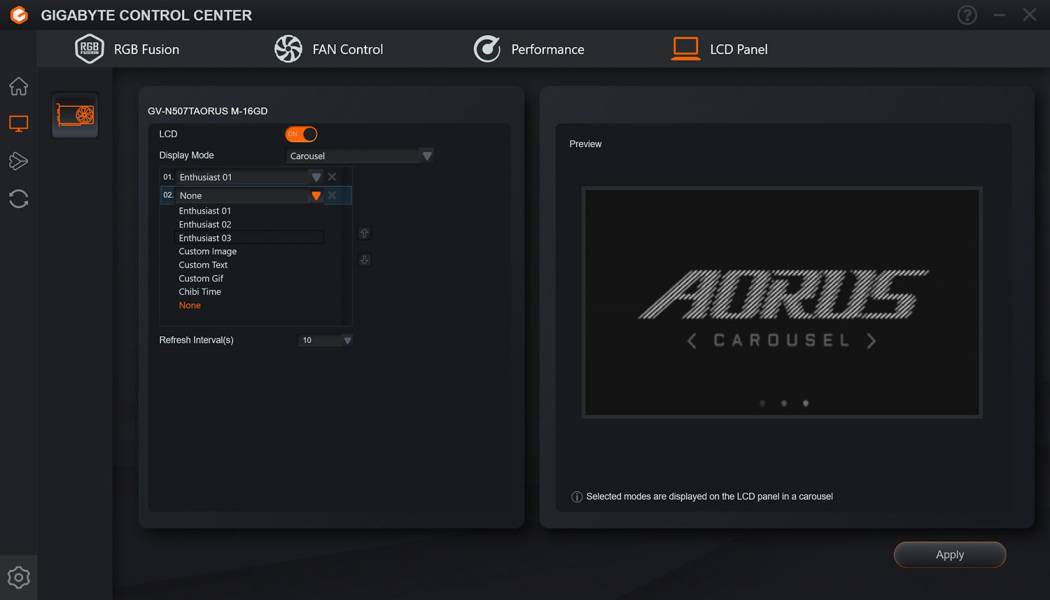Open the help question mark icon
1050x600 pixels.
967,15
